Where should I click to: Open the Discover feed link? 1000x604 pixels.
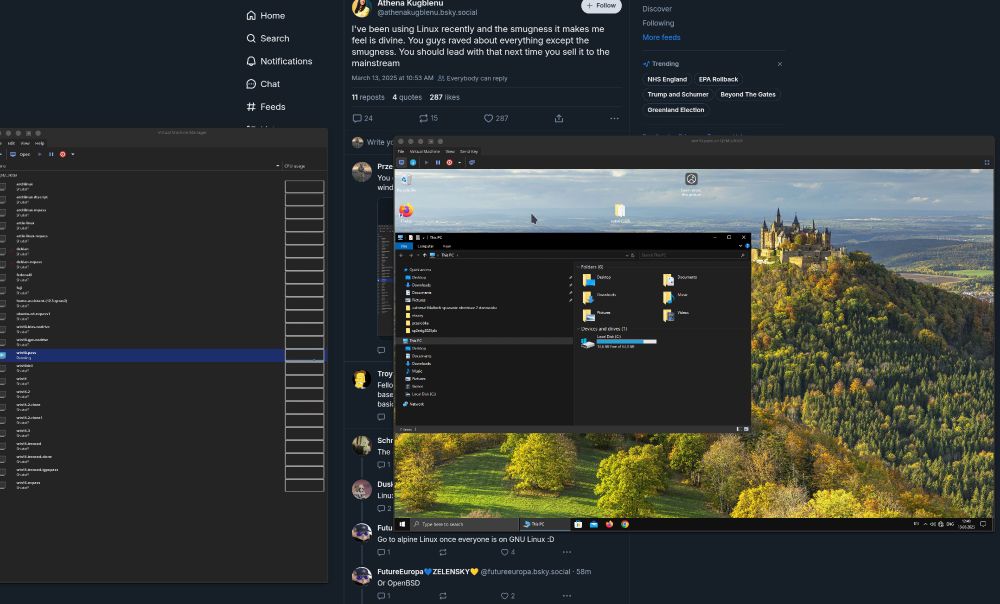pos(657,9)
